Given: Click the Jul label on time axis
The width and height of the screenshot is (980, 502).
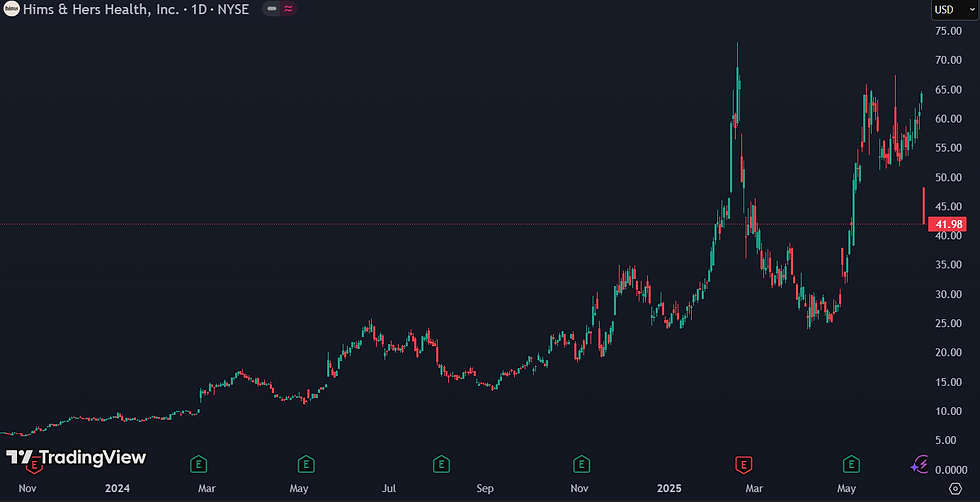Looking at the screenshot, I should click(x=389, y=488).
